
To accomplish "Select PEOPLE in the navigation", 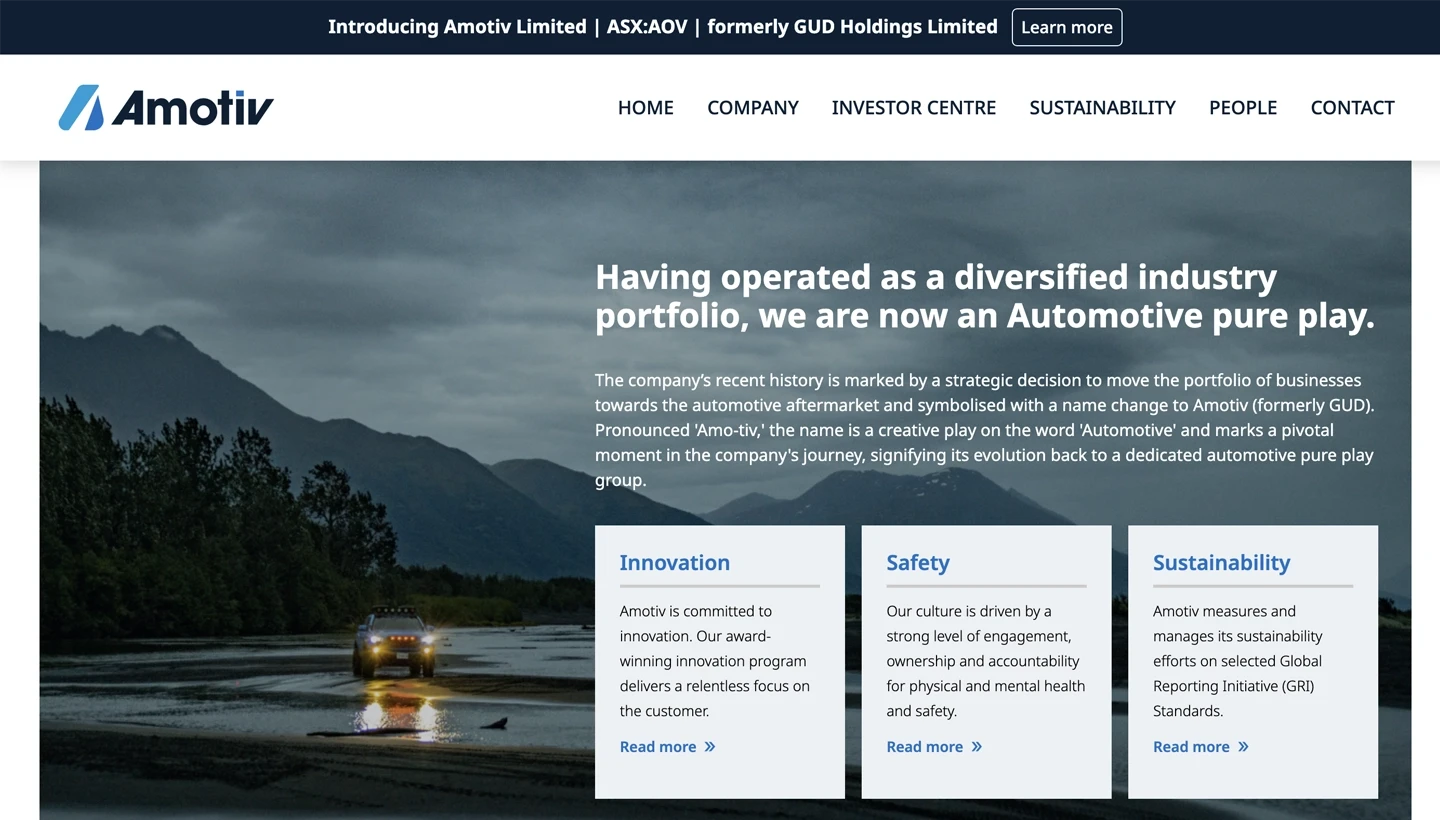I will pyautogui.click(x=1243, y=107).
